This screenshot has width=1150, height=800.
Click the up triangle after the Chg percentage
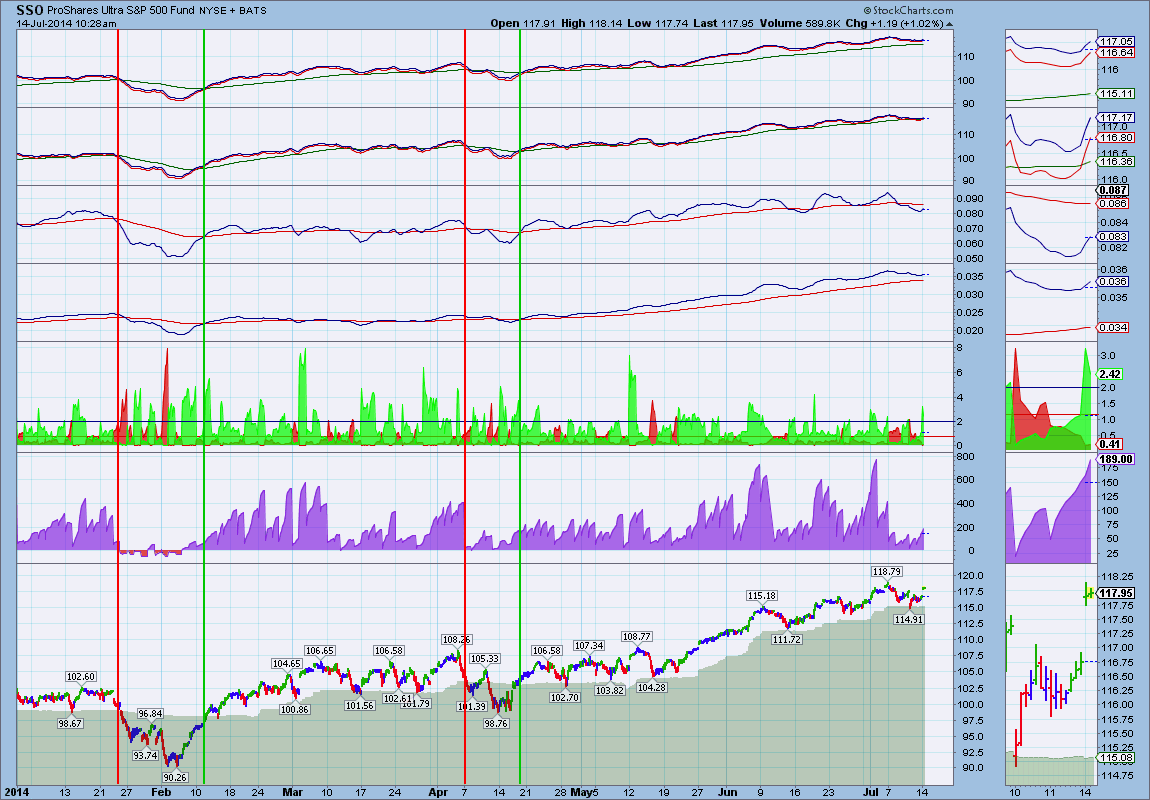point(950,23)
